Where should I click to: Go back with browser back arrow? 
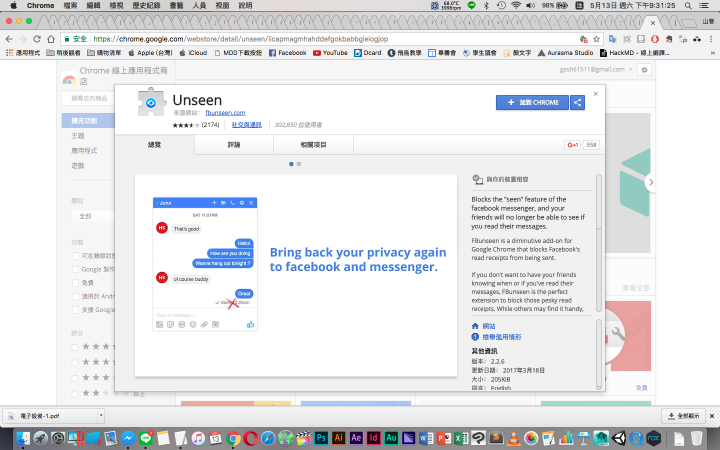coord(9,39)
